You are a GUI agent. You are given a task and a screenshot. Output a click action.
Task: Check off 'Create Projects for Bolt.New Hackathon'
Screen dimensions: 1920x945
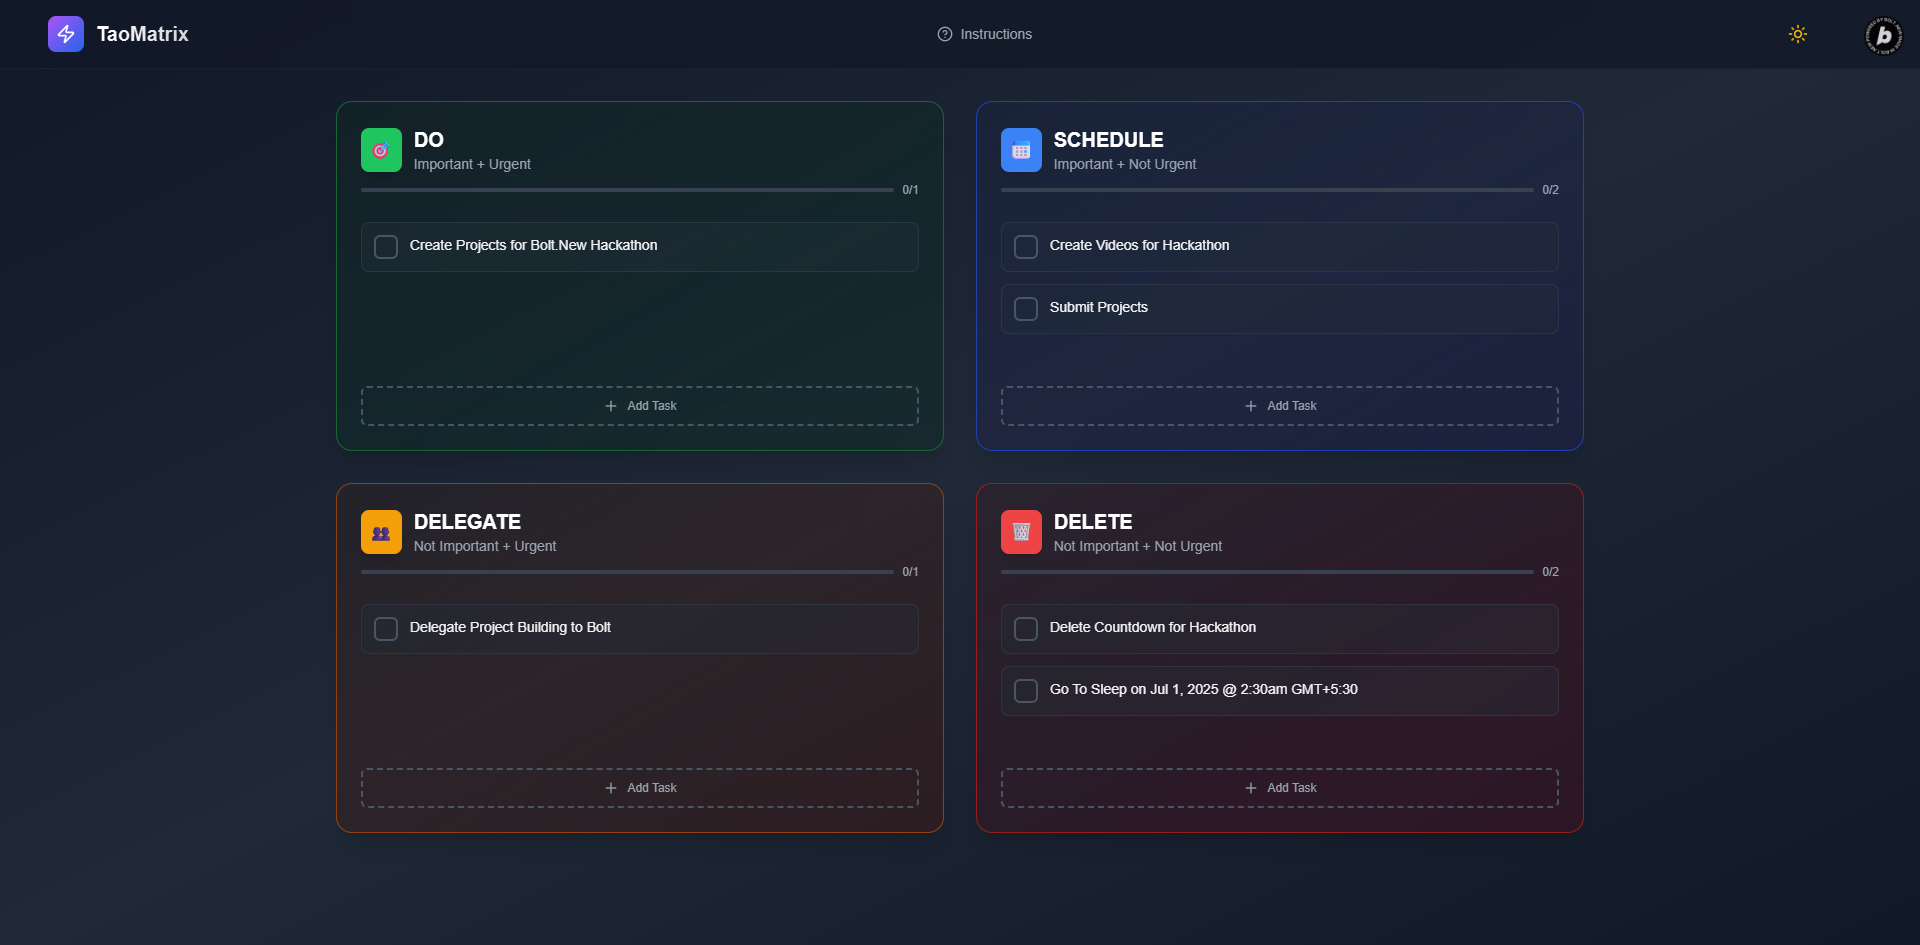[386, 246]
